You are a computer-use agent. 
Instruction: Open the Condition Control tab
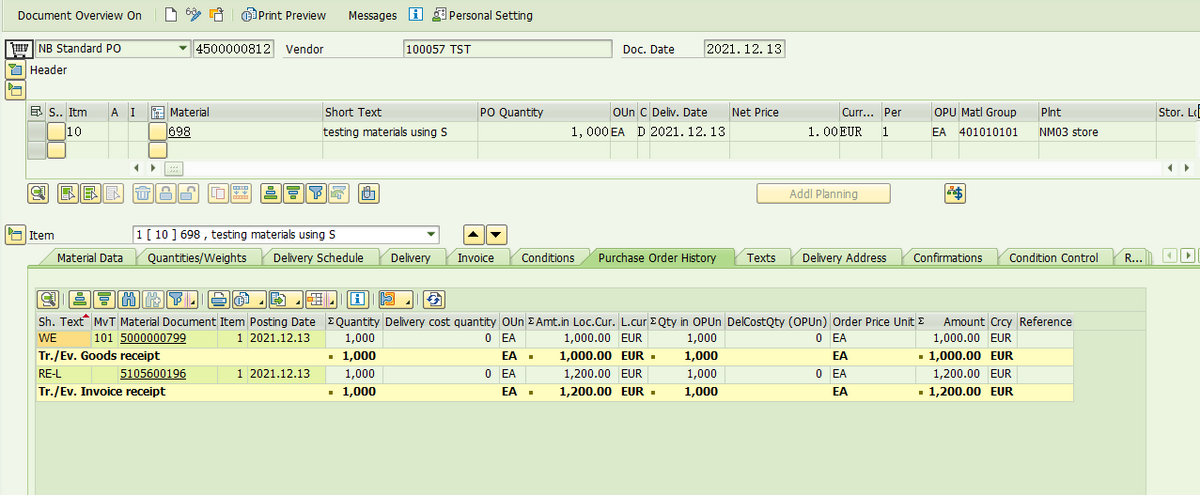point(1053,258)
